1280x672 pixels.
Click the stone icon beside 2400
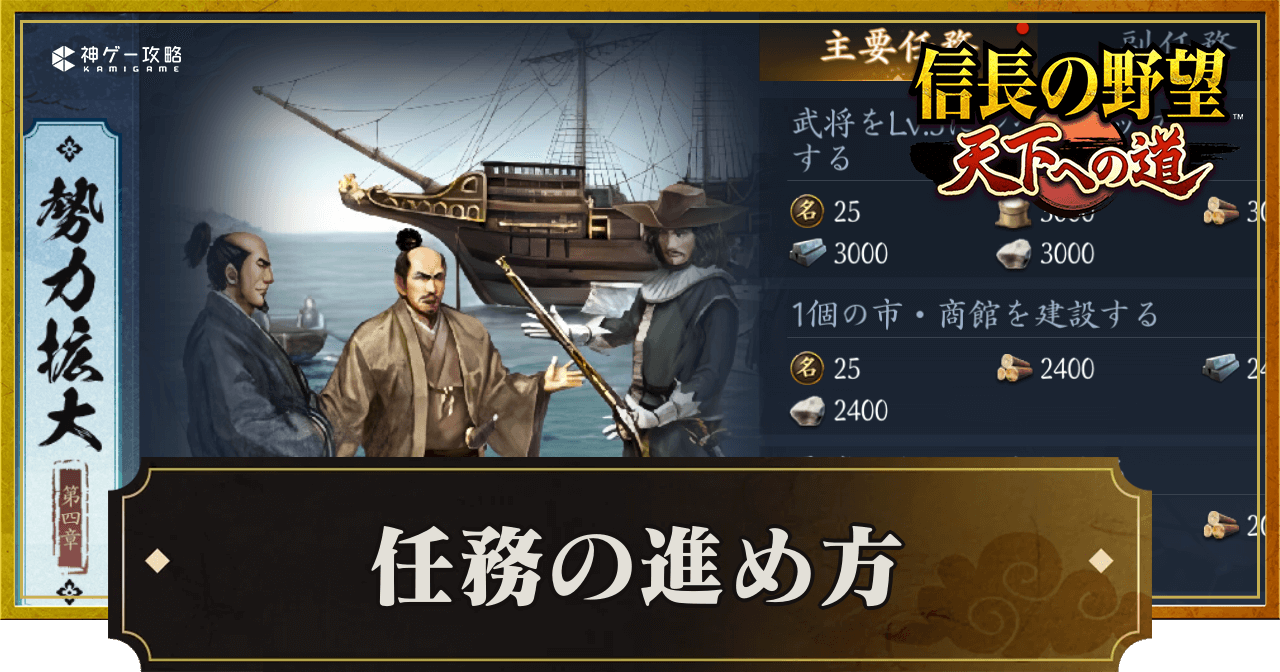point(808,410)
